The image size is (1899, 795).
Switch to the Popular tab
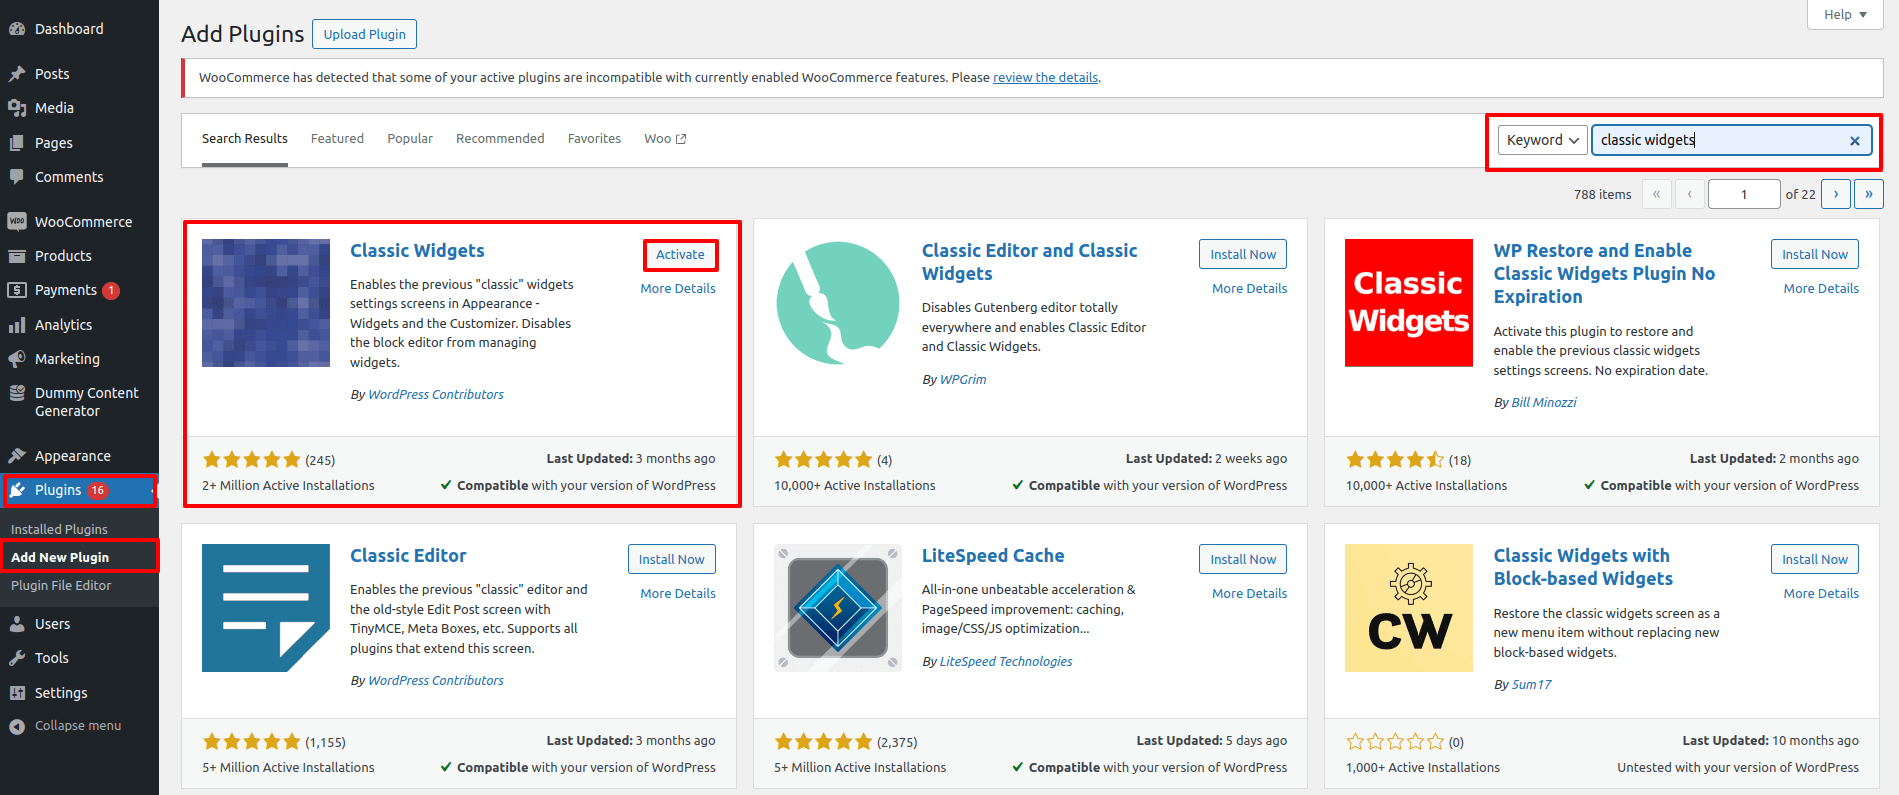(x=410, y=139)
